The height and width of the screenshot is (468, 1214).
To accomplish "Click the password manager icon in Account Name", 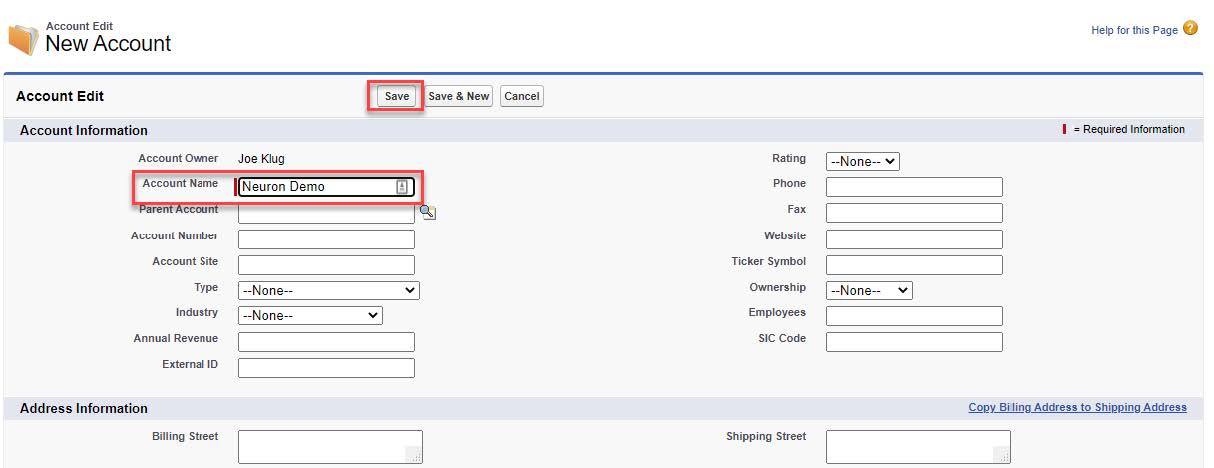I will pos(402,186).
